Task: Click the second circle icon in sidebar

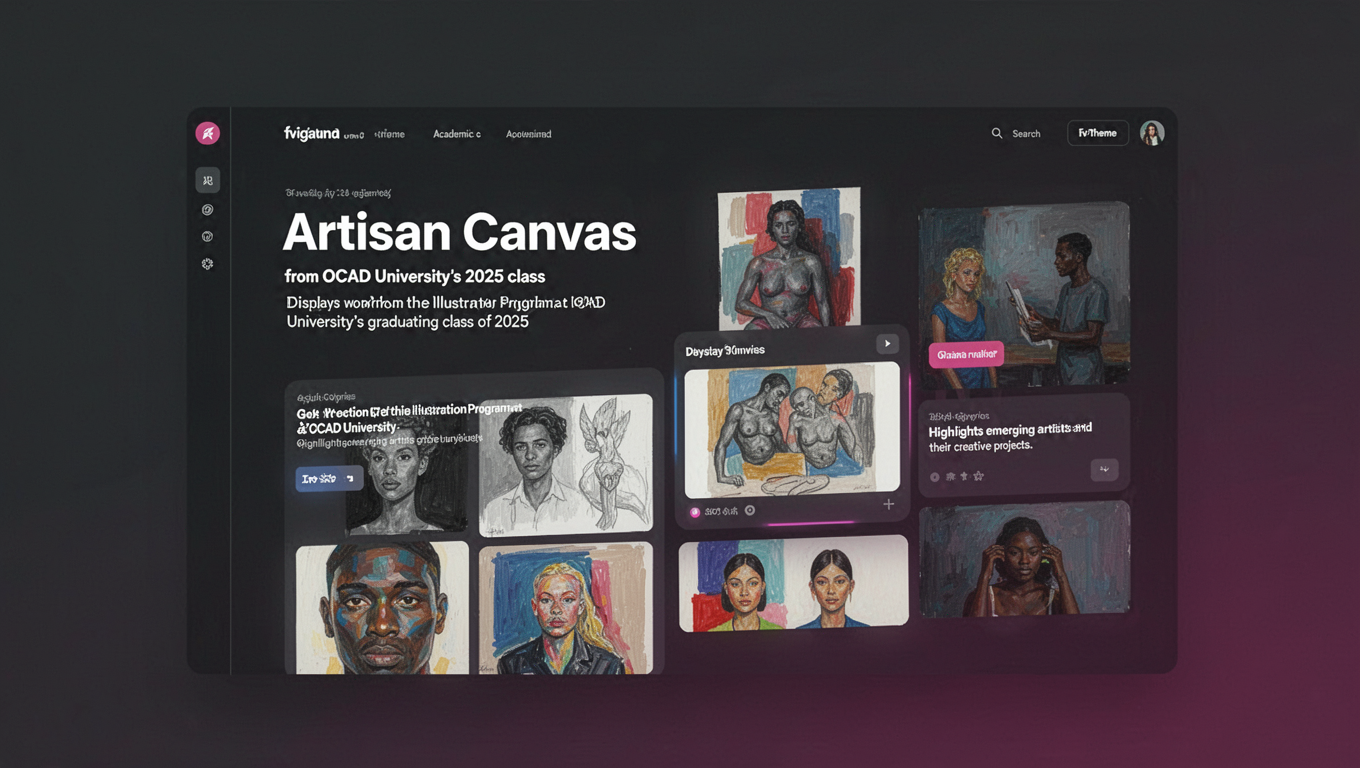Action: (x=207, y=236)
